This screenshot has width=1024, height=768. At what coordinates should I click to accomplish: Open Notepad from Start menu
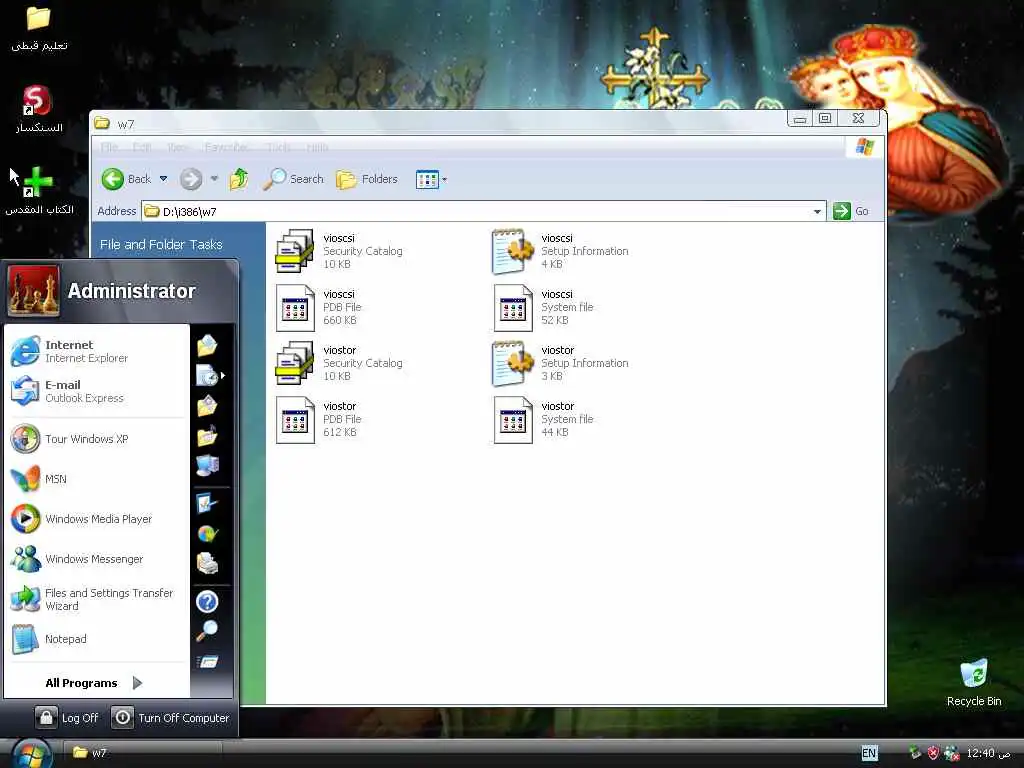click(x=97, y=639)
